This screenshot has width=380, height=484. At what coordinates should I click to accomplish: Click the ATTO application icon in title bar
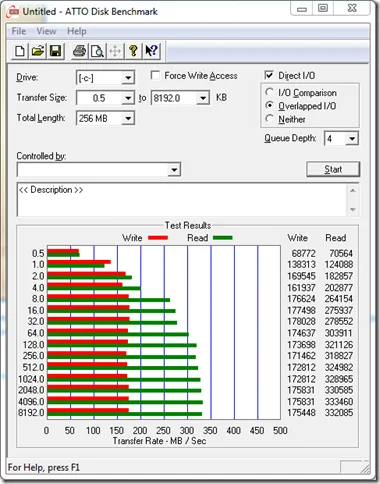[x=13, y=11]
